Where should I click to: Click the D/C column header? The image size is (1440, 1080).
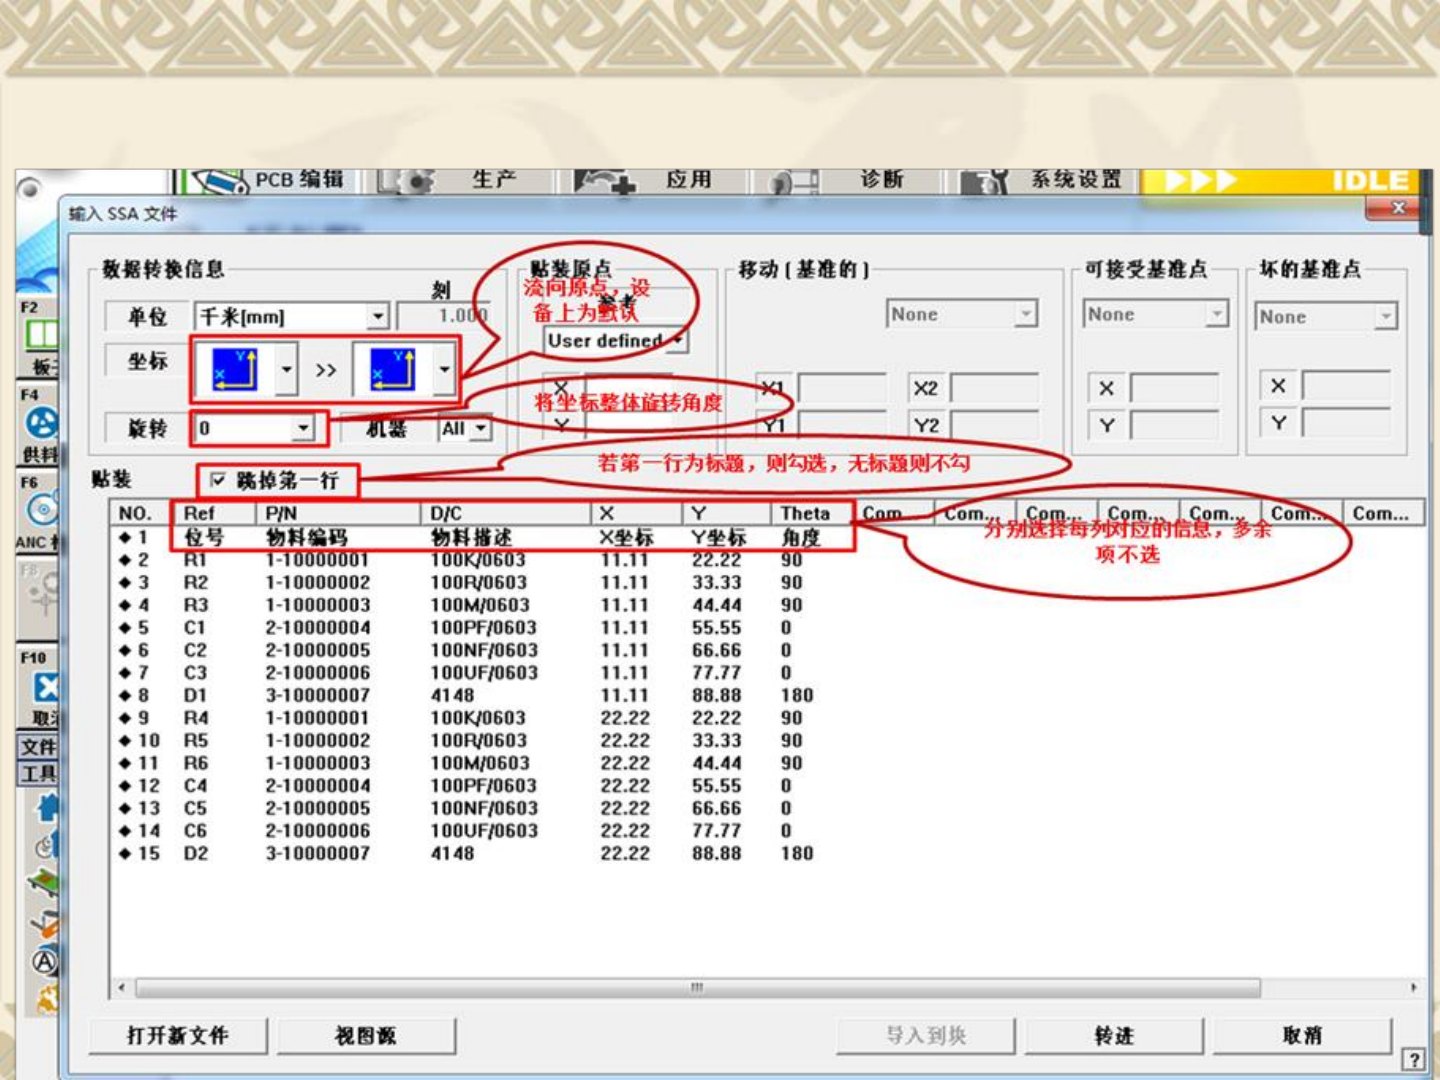pyautogui.click(x=505, y=513)
